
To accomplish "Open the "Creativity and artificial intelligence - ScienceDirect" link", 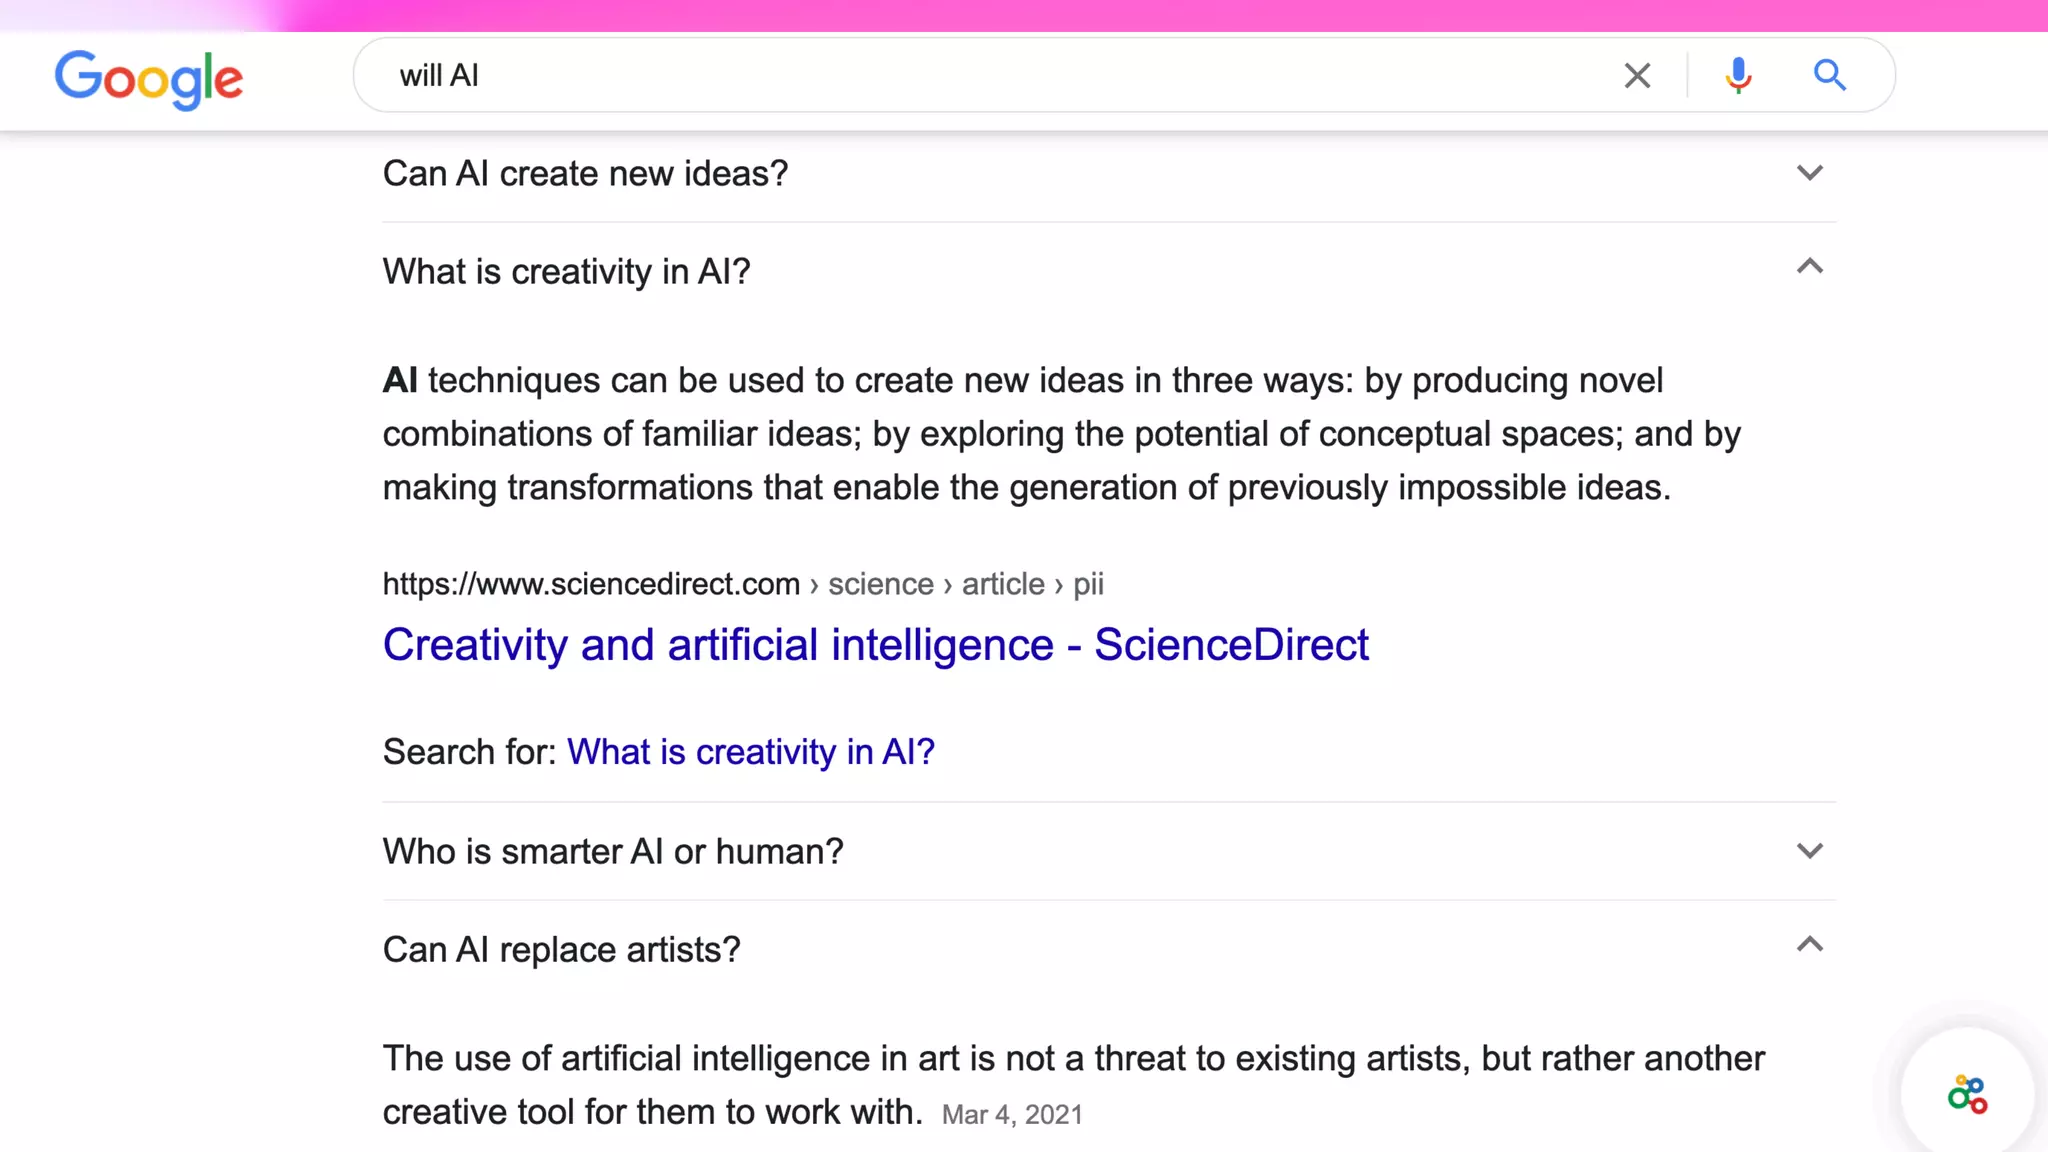I will [x=875, y=645].
